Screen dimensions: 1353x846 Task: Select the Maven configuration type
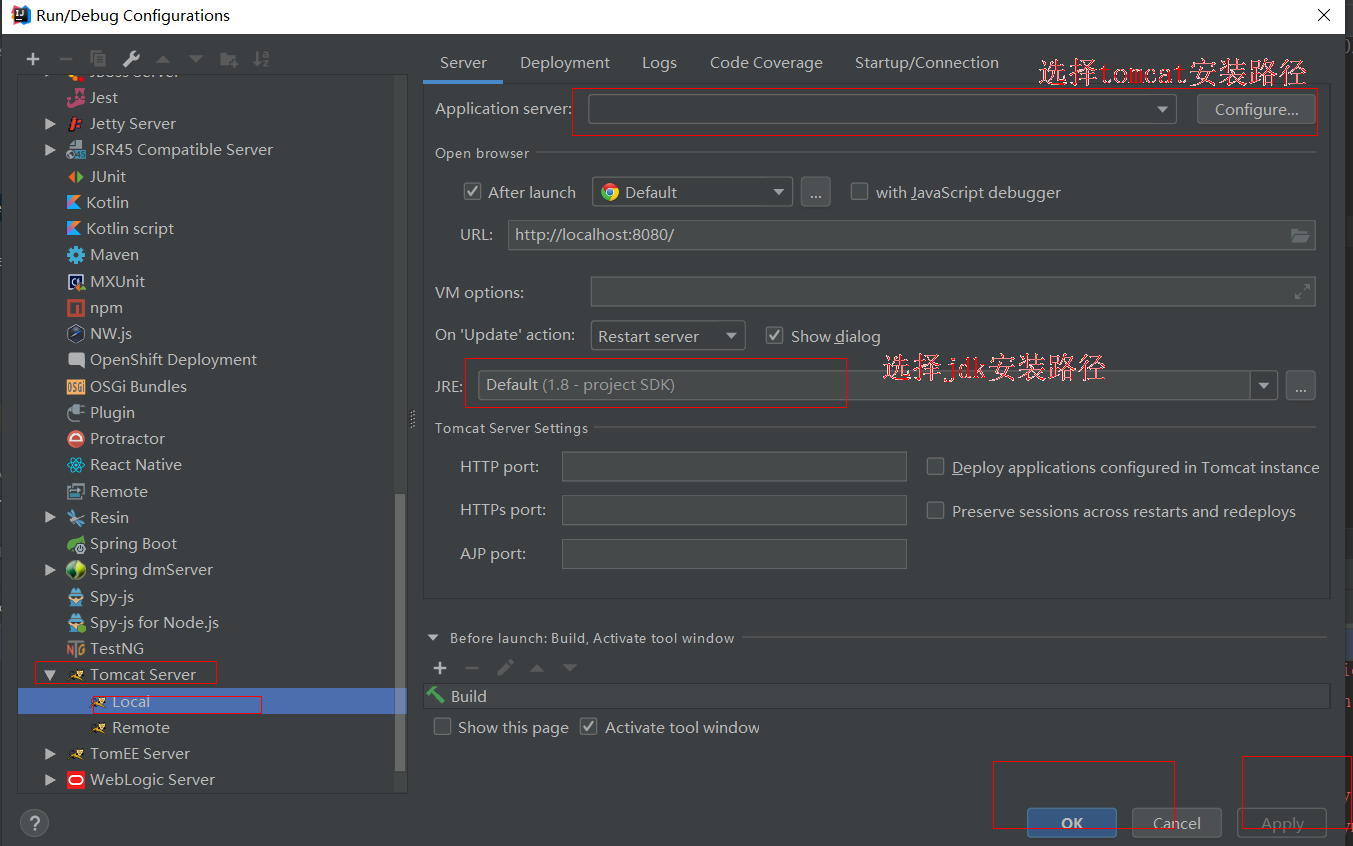[114, 254]
